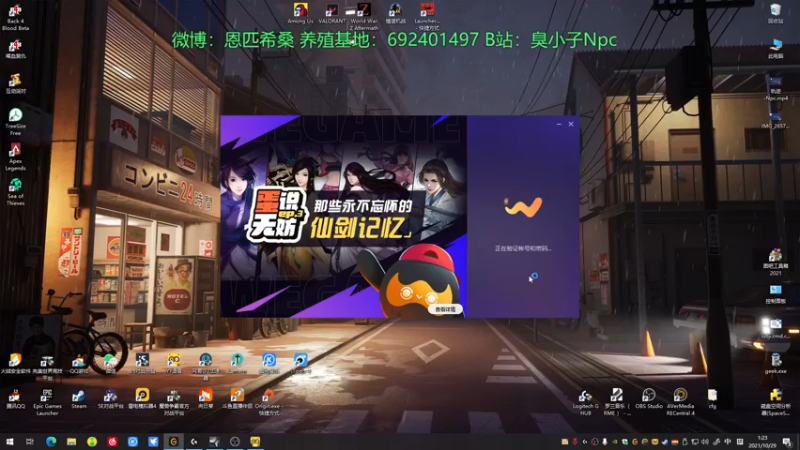Open World War Z Aftermath shortcut
The width and height of the screenshot is (800, 450).
(x=364, y=17)
